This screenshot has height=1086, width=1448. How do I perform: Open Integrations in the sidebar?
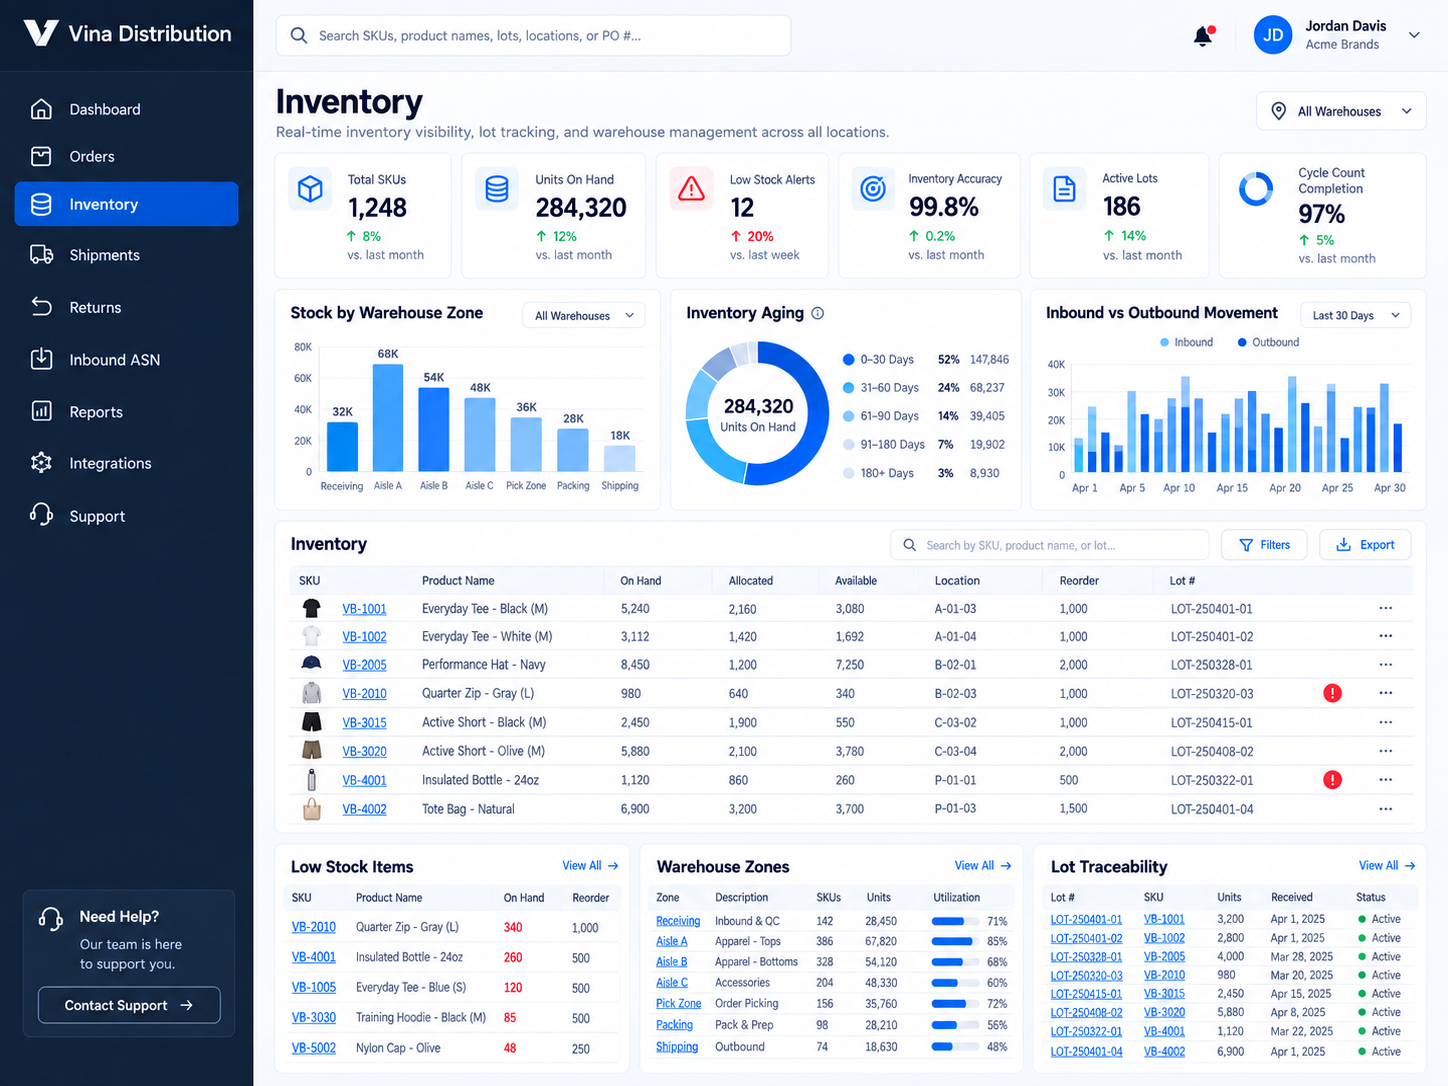coord(127,463)
